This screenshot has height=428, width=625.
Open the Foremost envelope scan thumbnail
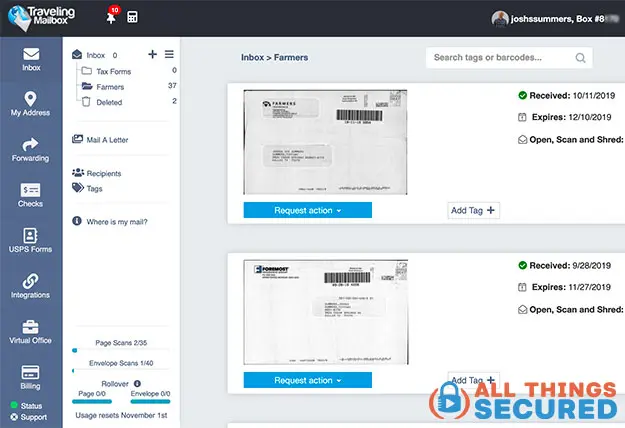[x=326, y=312]
